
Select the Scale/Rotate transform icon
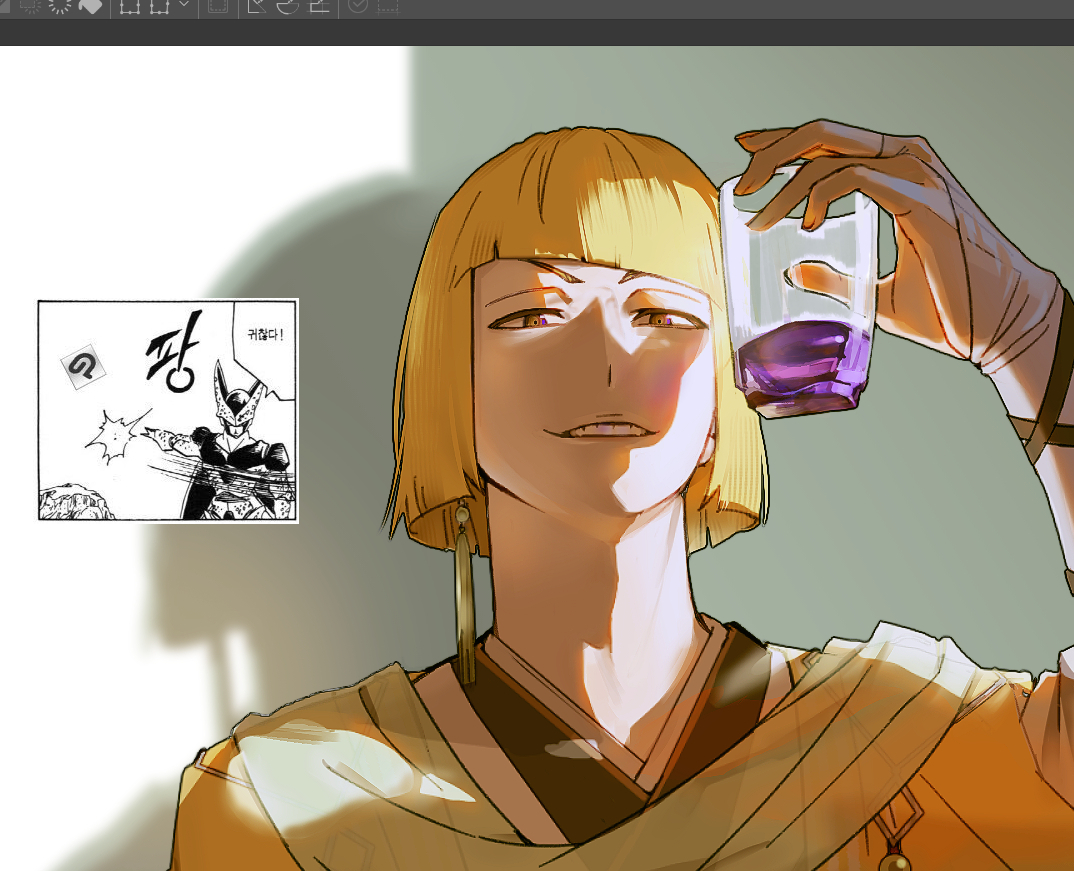(129, 6)
